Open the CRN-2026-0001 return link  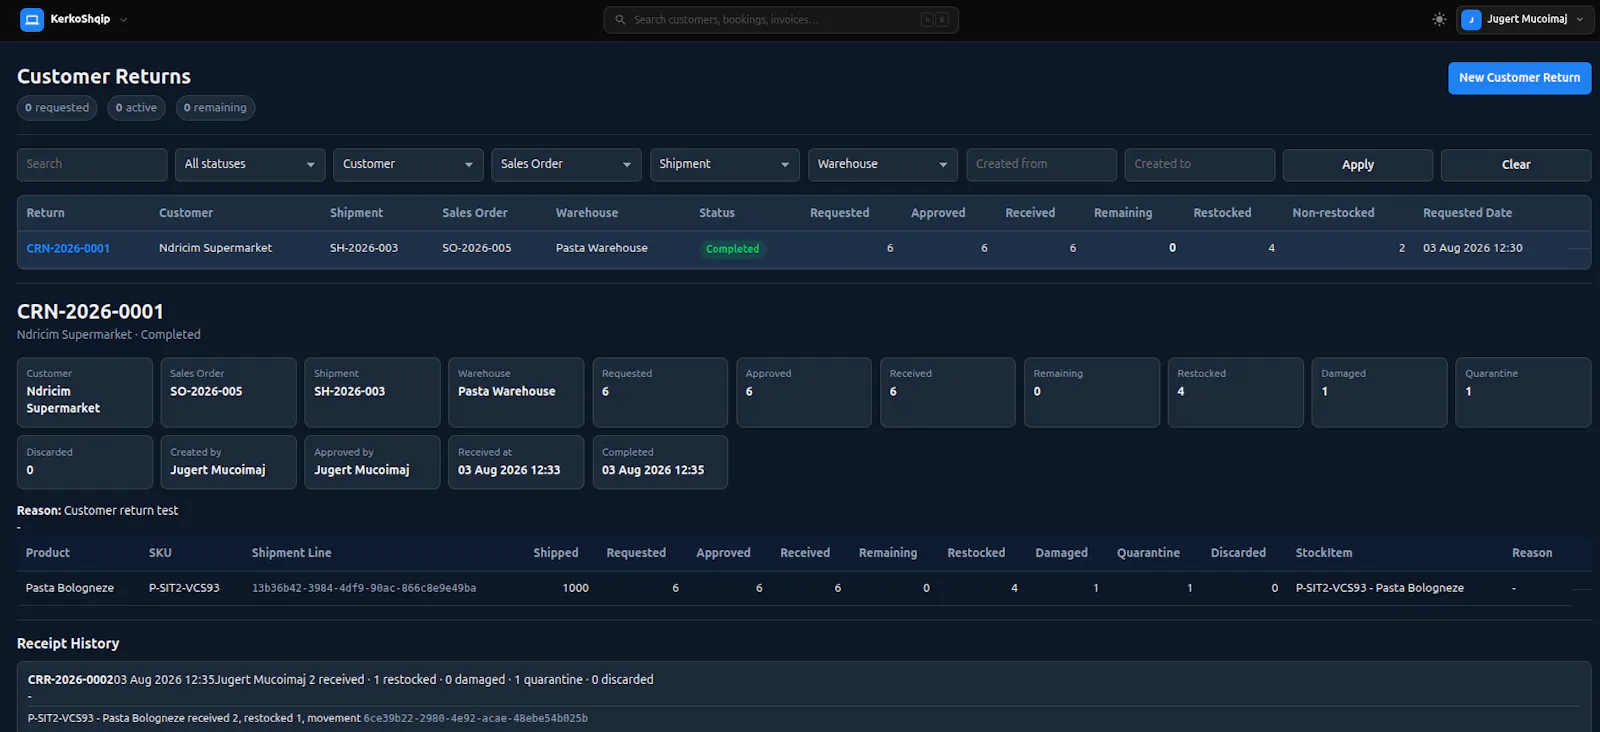pyautogui.click(x=68, y=248)
